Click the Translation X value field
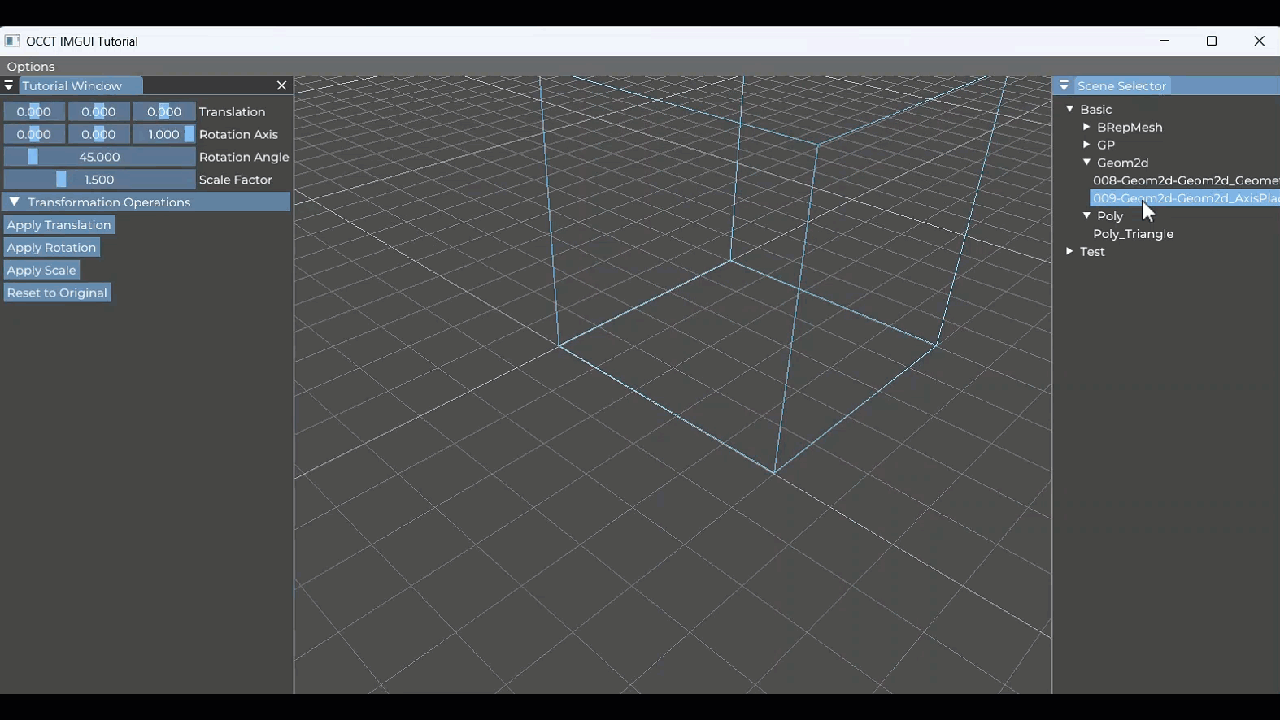The height and width of the screenshot is (720, 1280). 34,112
